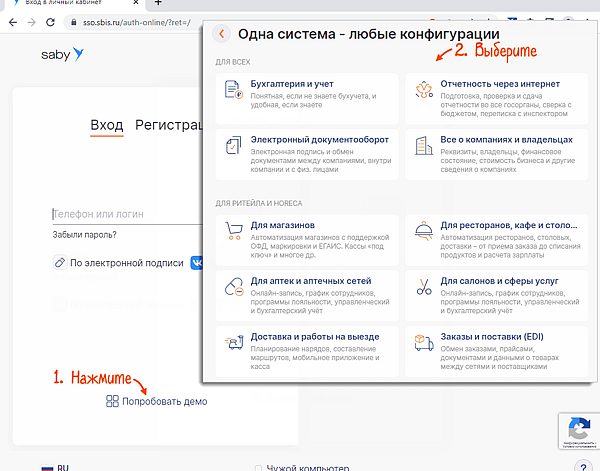Click the Электронный документооборот document icon

pos(234,146)
